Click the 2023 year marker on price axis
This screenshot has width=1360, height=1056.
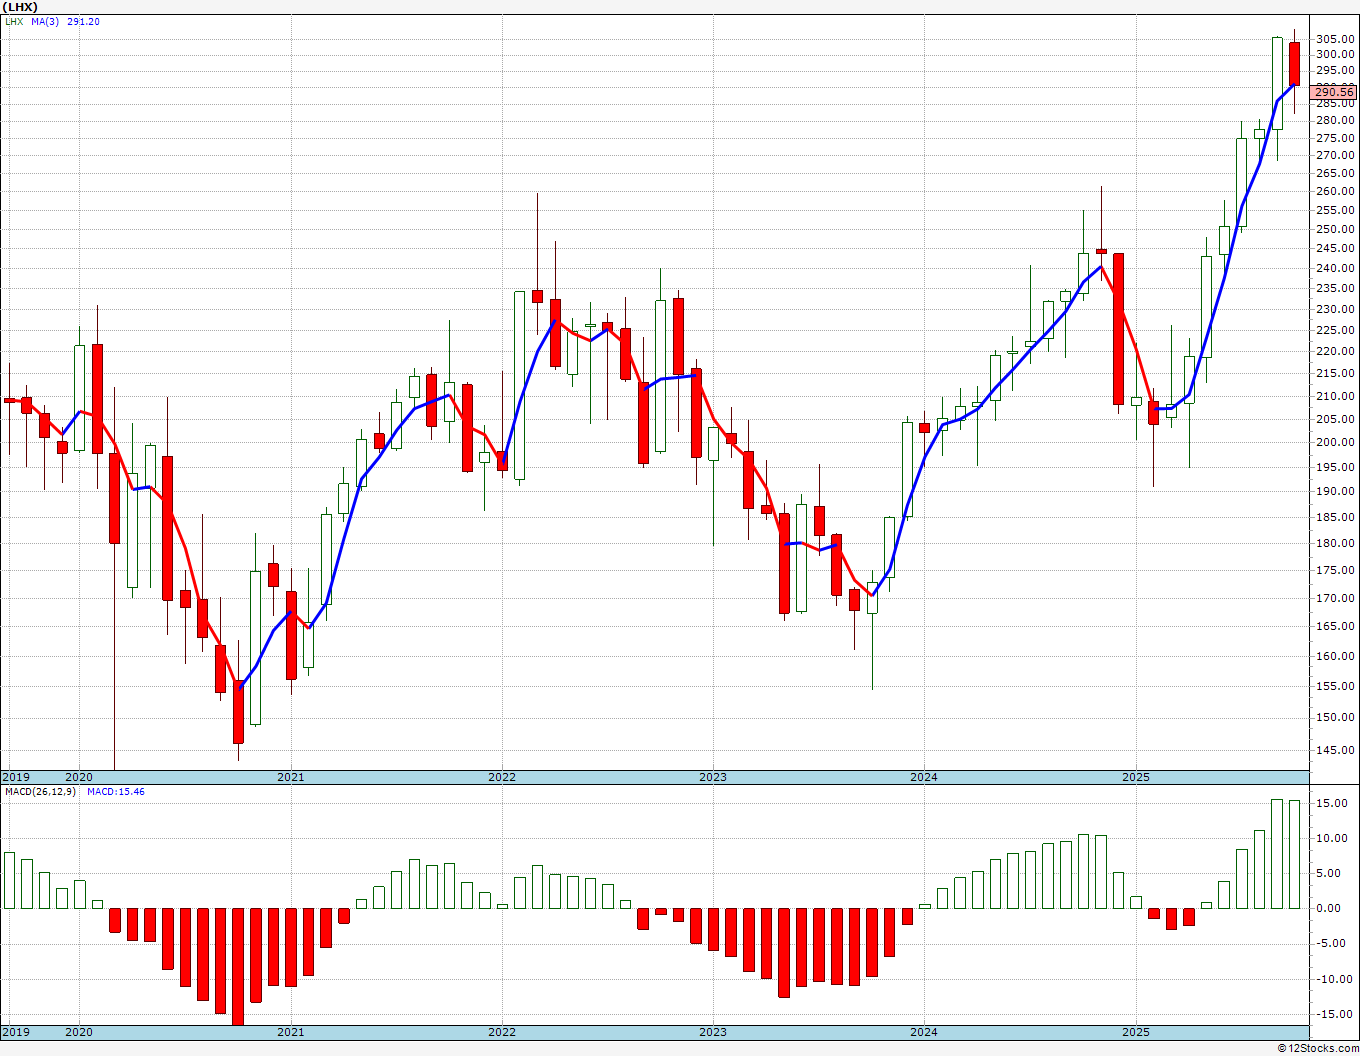pyautogui.click(x=712, y=777)
